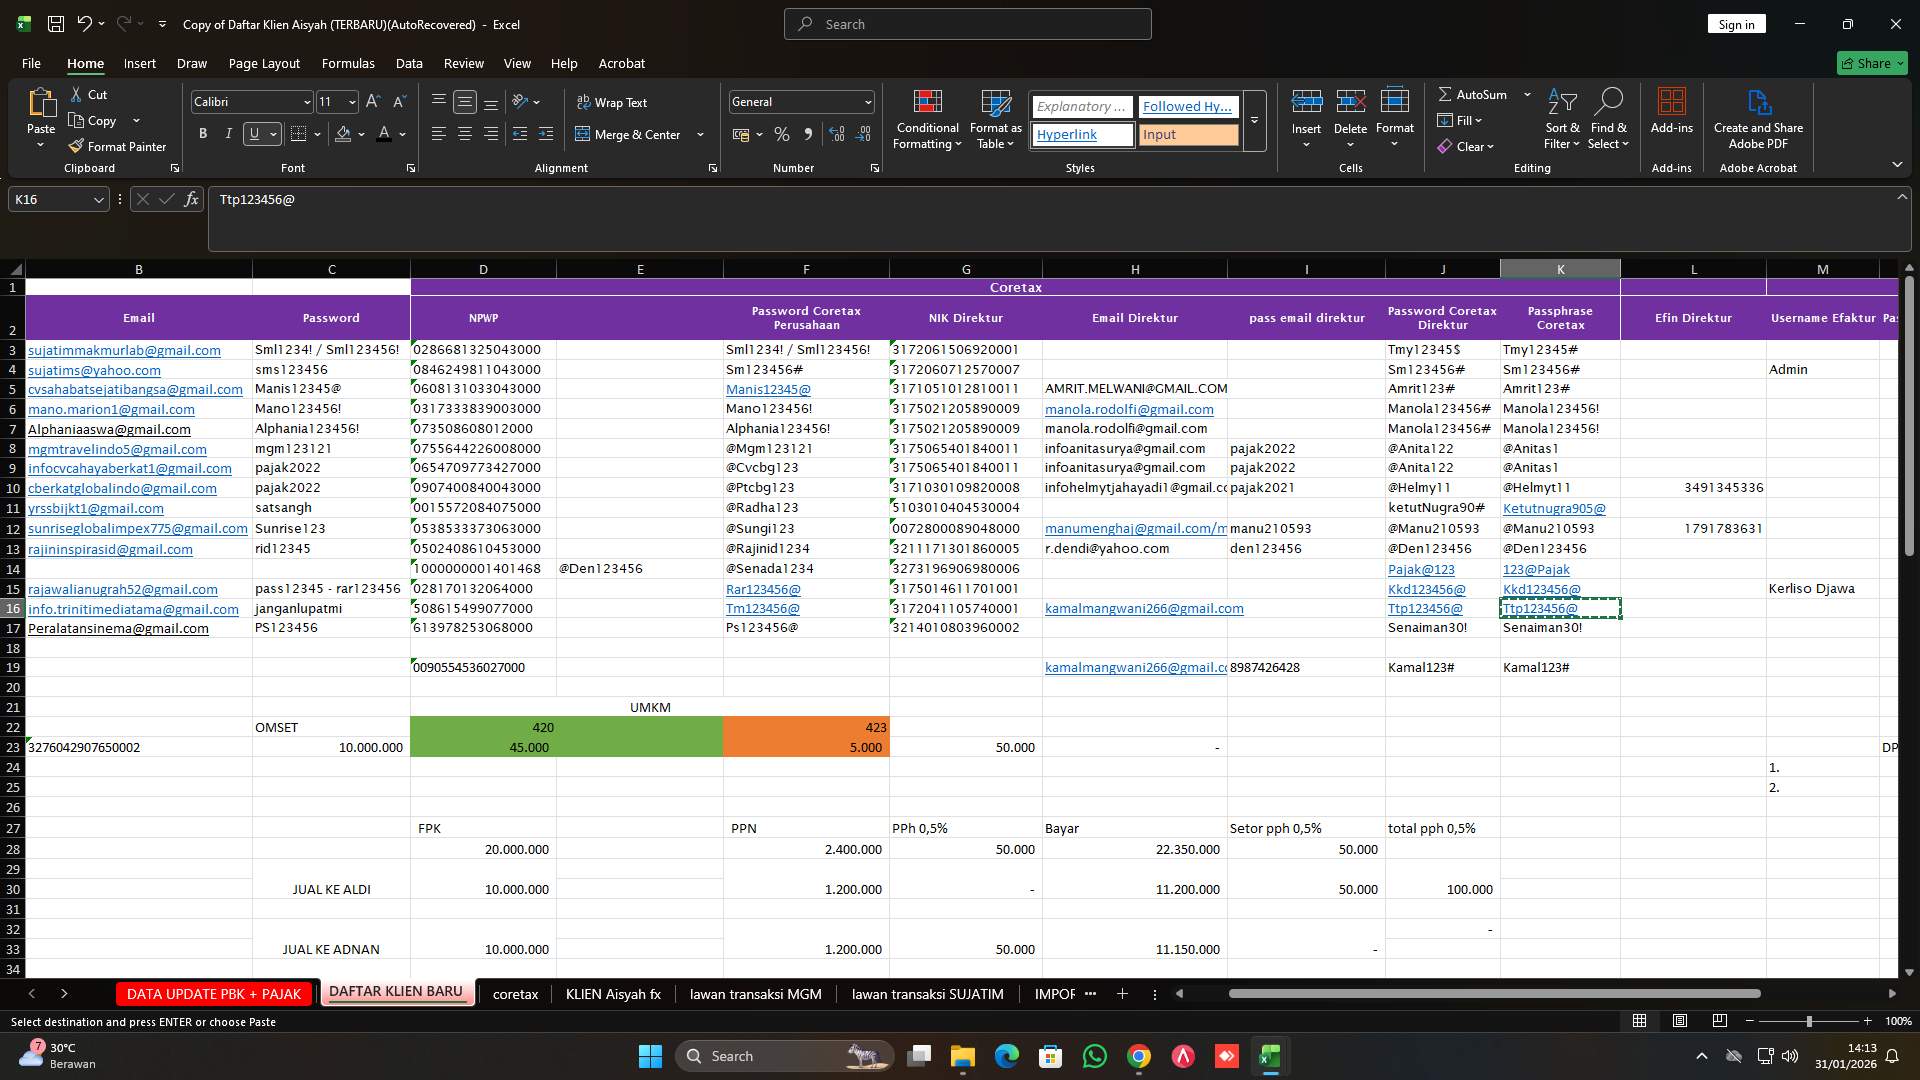The width and height of the screenshot is (1920, 1080).
Task: Toggle underline on selected cell
Action: click(x=253, y=133)
